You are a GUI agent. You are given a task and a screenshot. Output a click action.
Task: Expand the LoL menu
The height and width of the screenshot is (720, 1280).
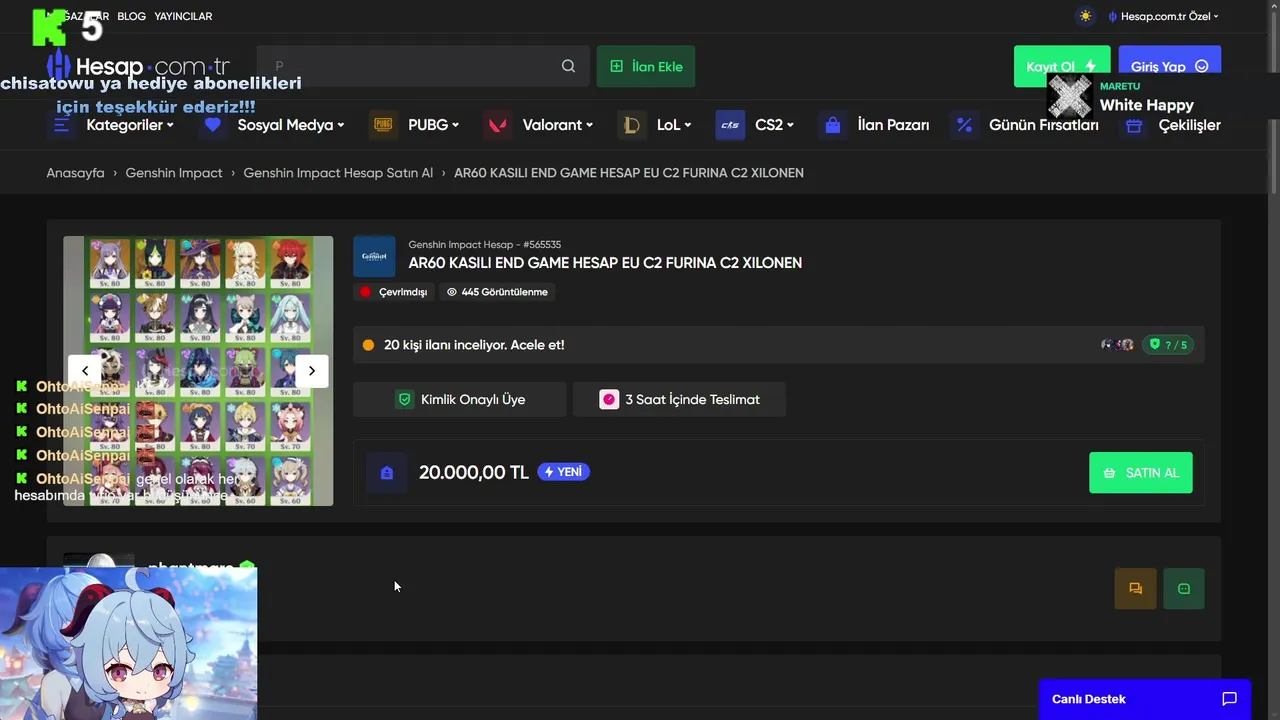[674, 125]
